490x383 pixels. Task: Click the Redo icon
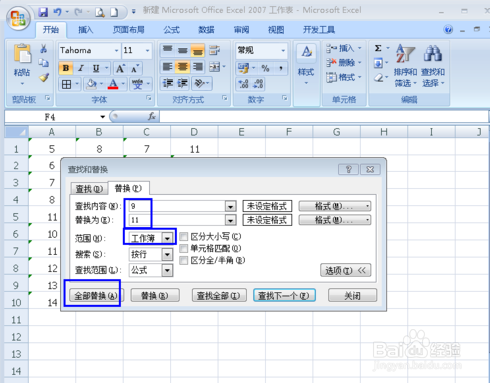pos(78,12)
